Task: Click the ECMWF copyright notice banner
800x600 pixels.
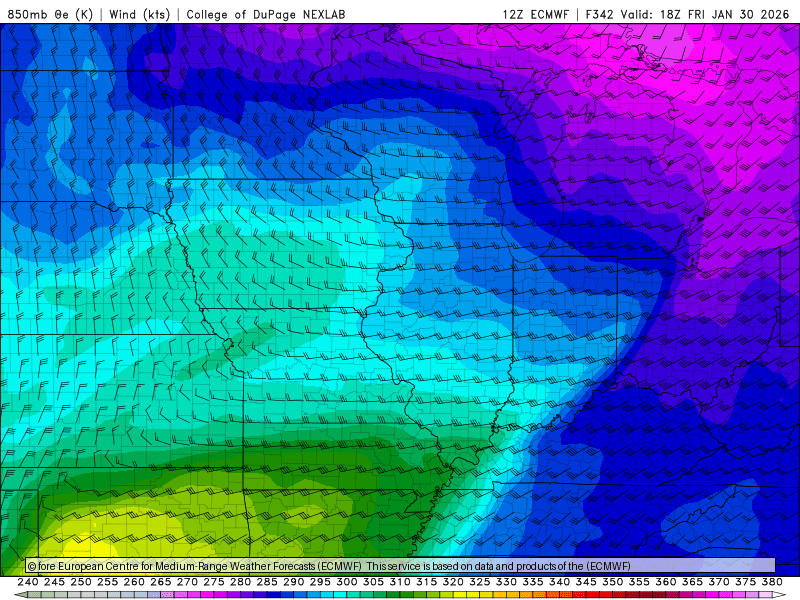Action: pyautogui.click(x=401, y=566)
